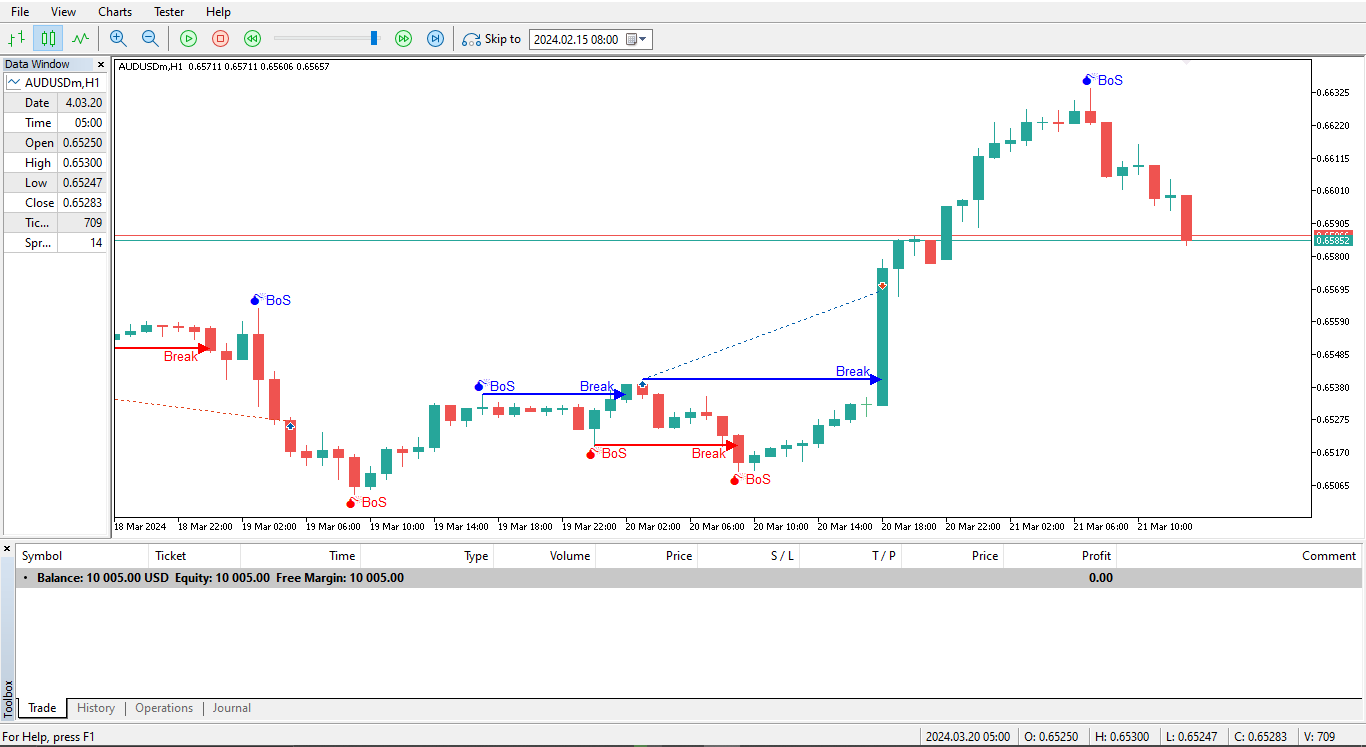The height and width of the screenshot is (747, 1366).
Task: Switch chart to bar chart mode
Action: [x=15, y=38]
